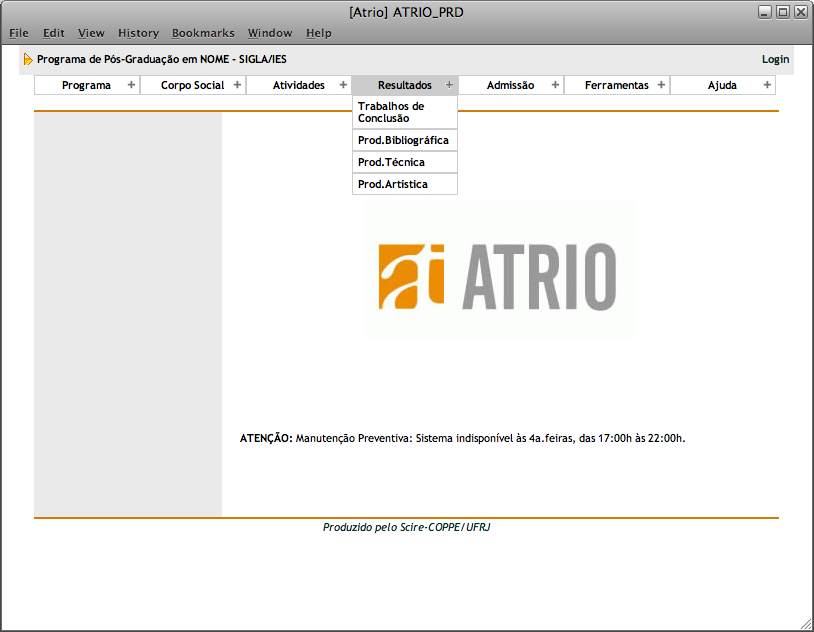
Task: Click the ATRIO logo image
Action: click(x=498, y=275)
